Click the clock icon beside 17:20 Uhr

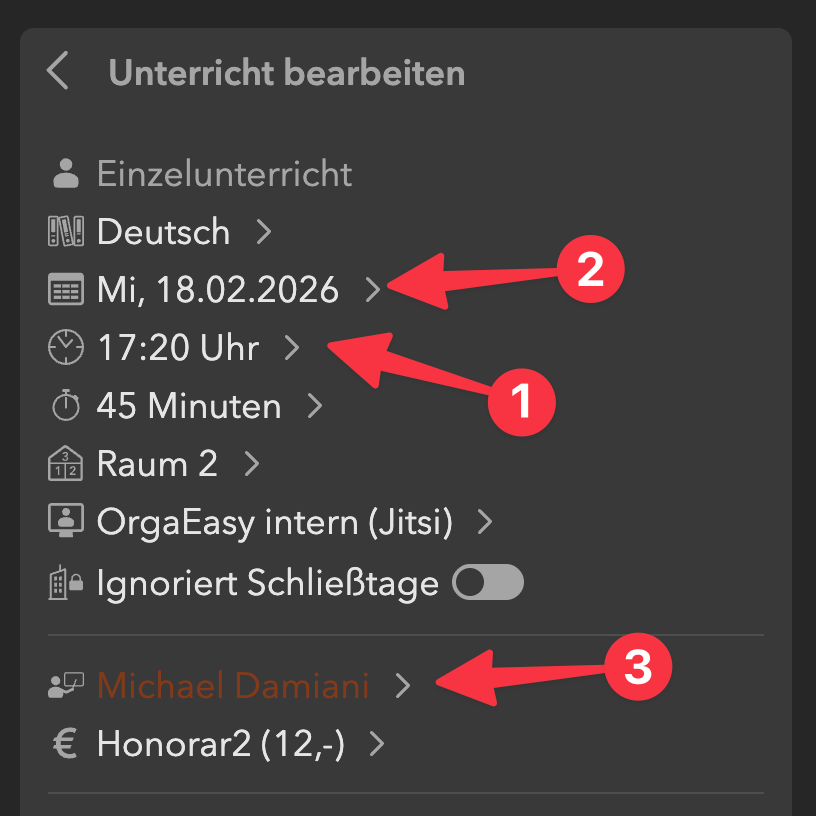66,348
